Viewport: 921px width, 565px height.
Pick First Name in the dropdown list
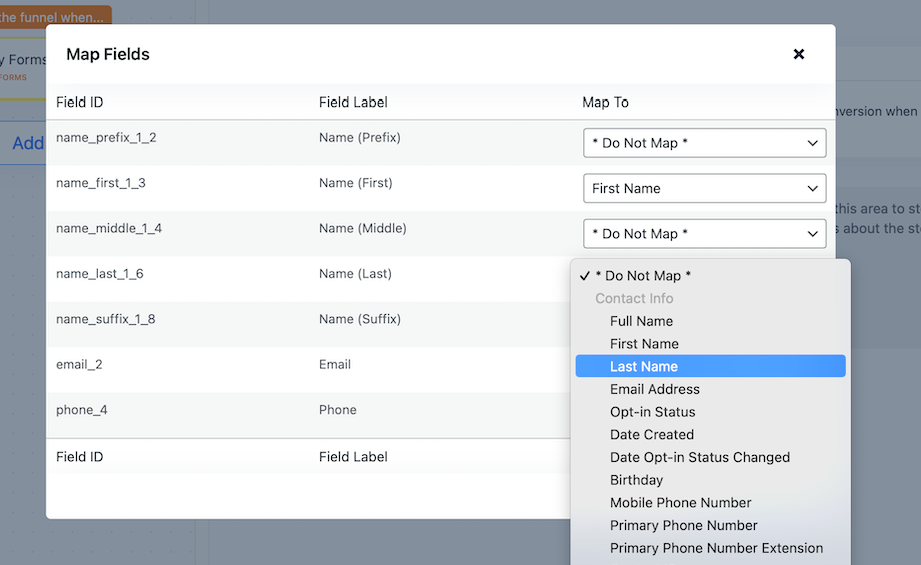pos(644,344)
